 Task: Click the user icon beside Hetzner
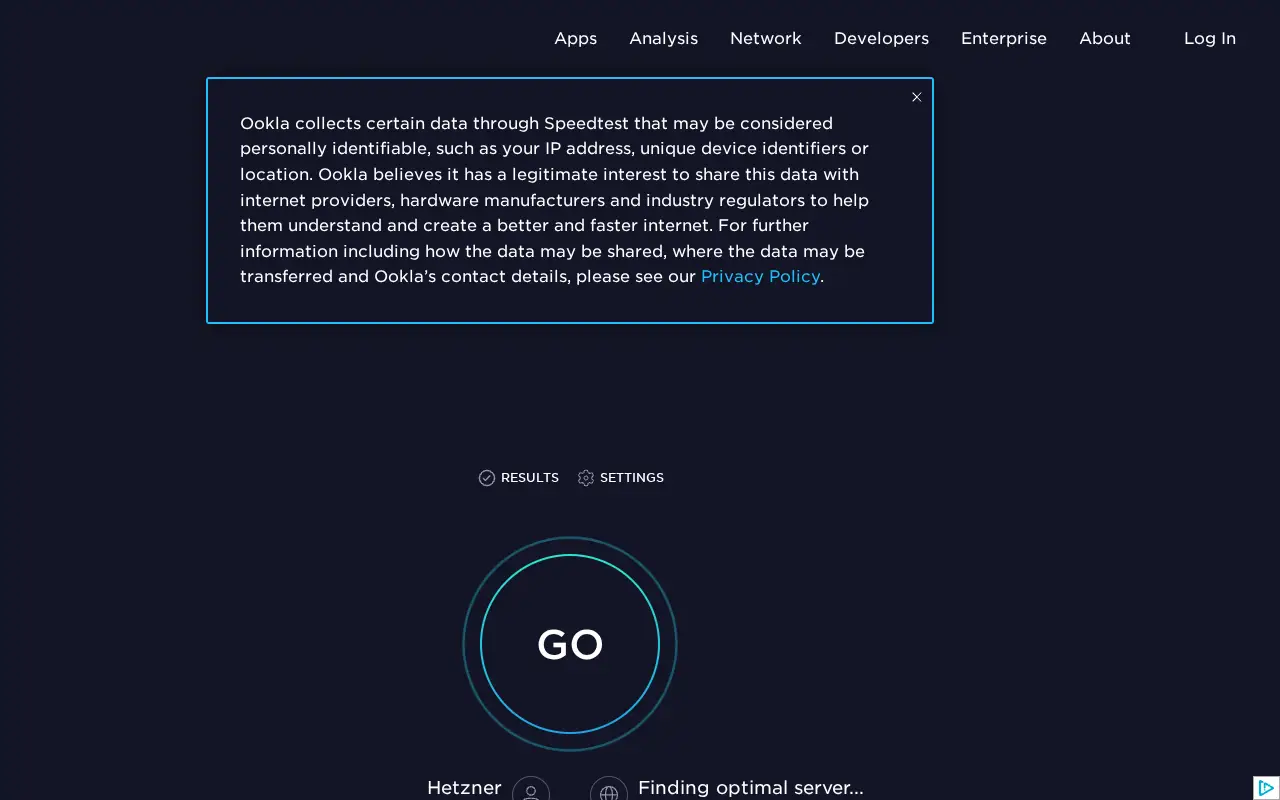pyautogui.click(x=531, y=790)
